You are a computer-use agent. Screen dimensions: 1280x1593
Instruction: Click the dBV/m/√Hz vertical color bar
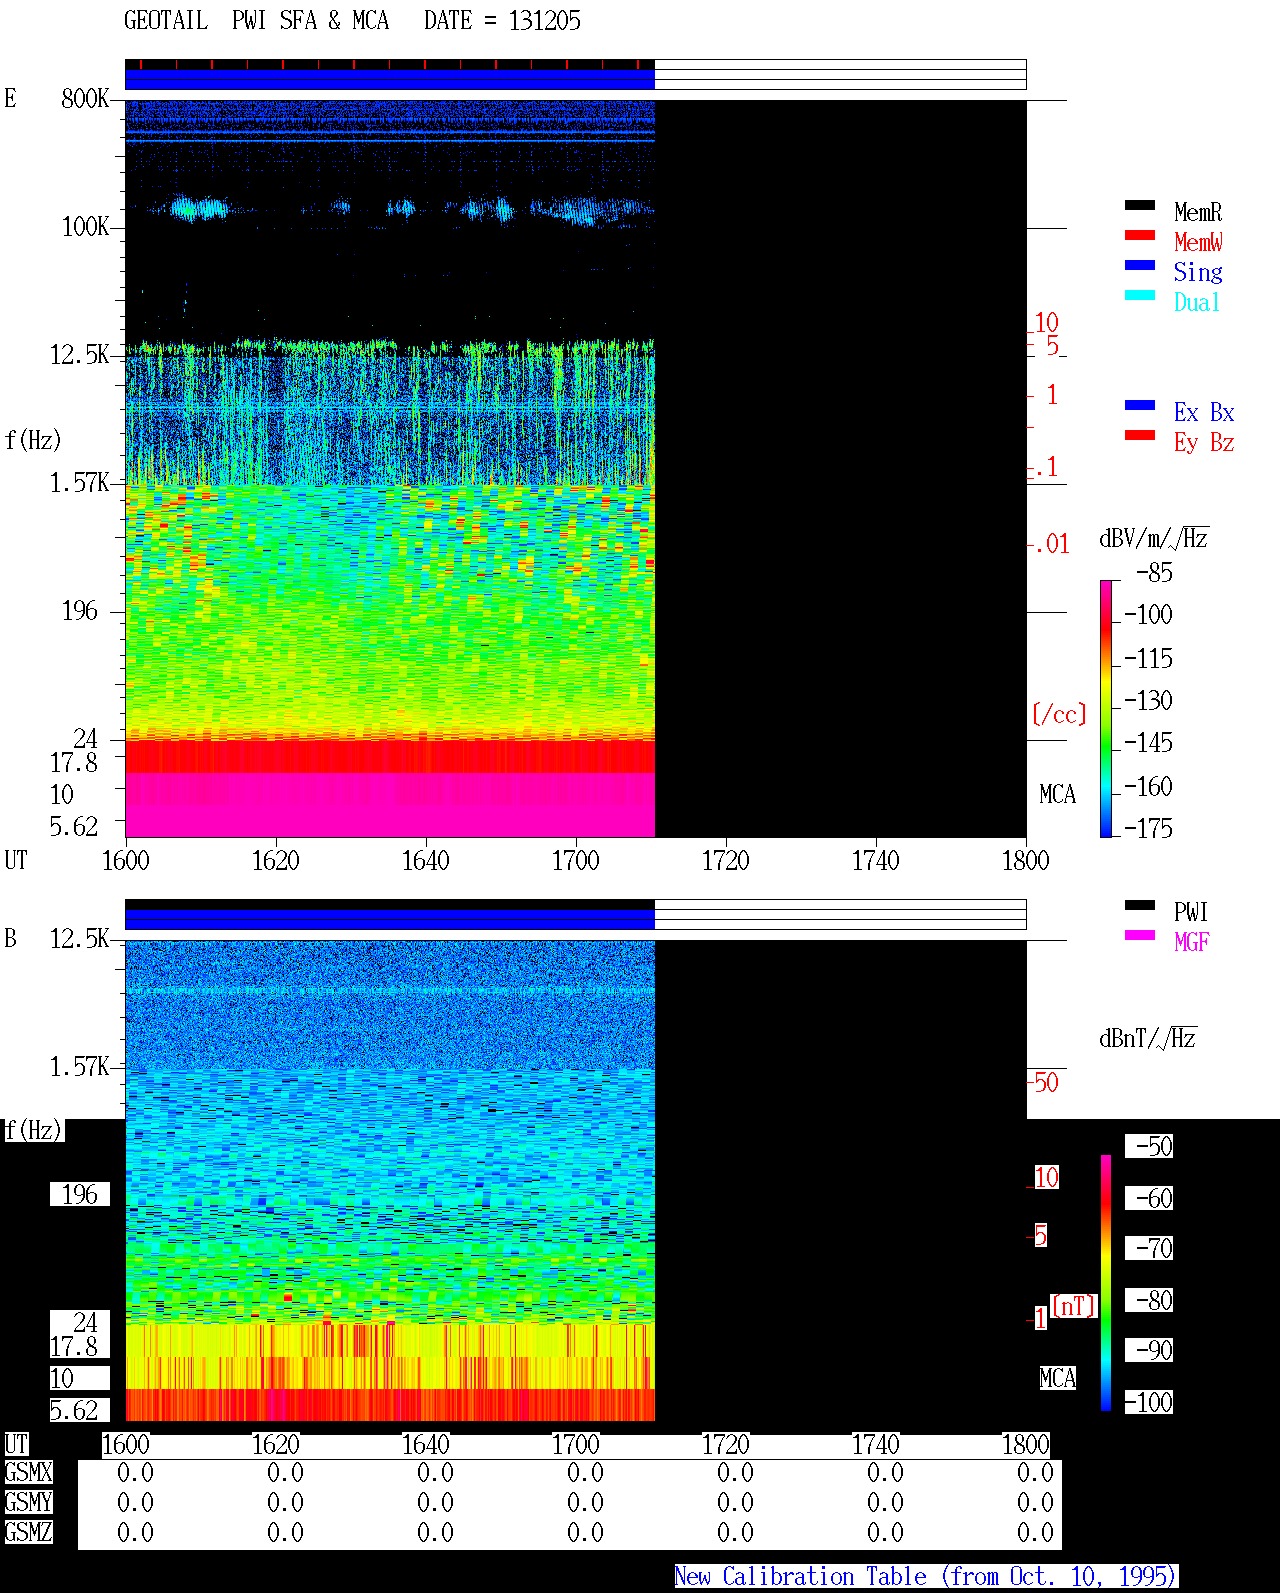pos(1106,708)
